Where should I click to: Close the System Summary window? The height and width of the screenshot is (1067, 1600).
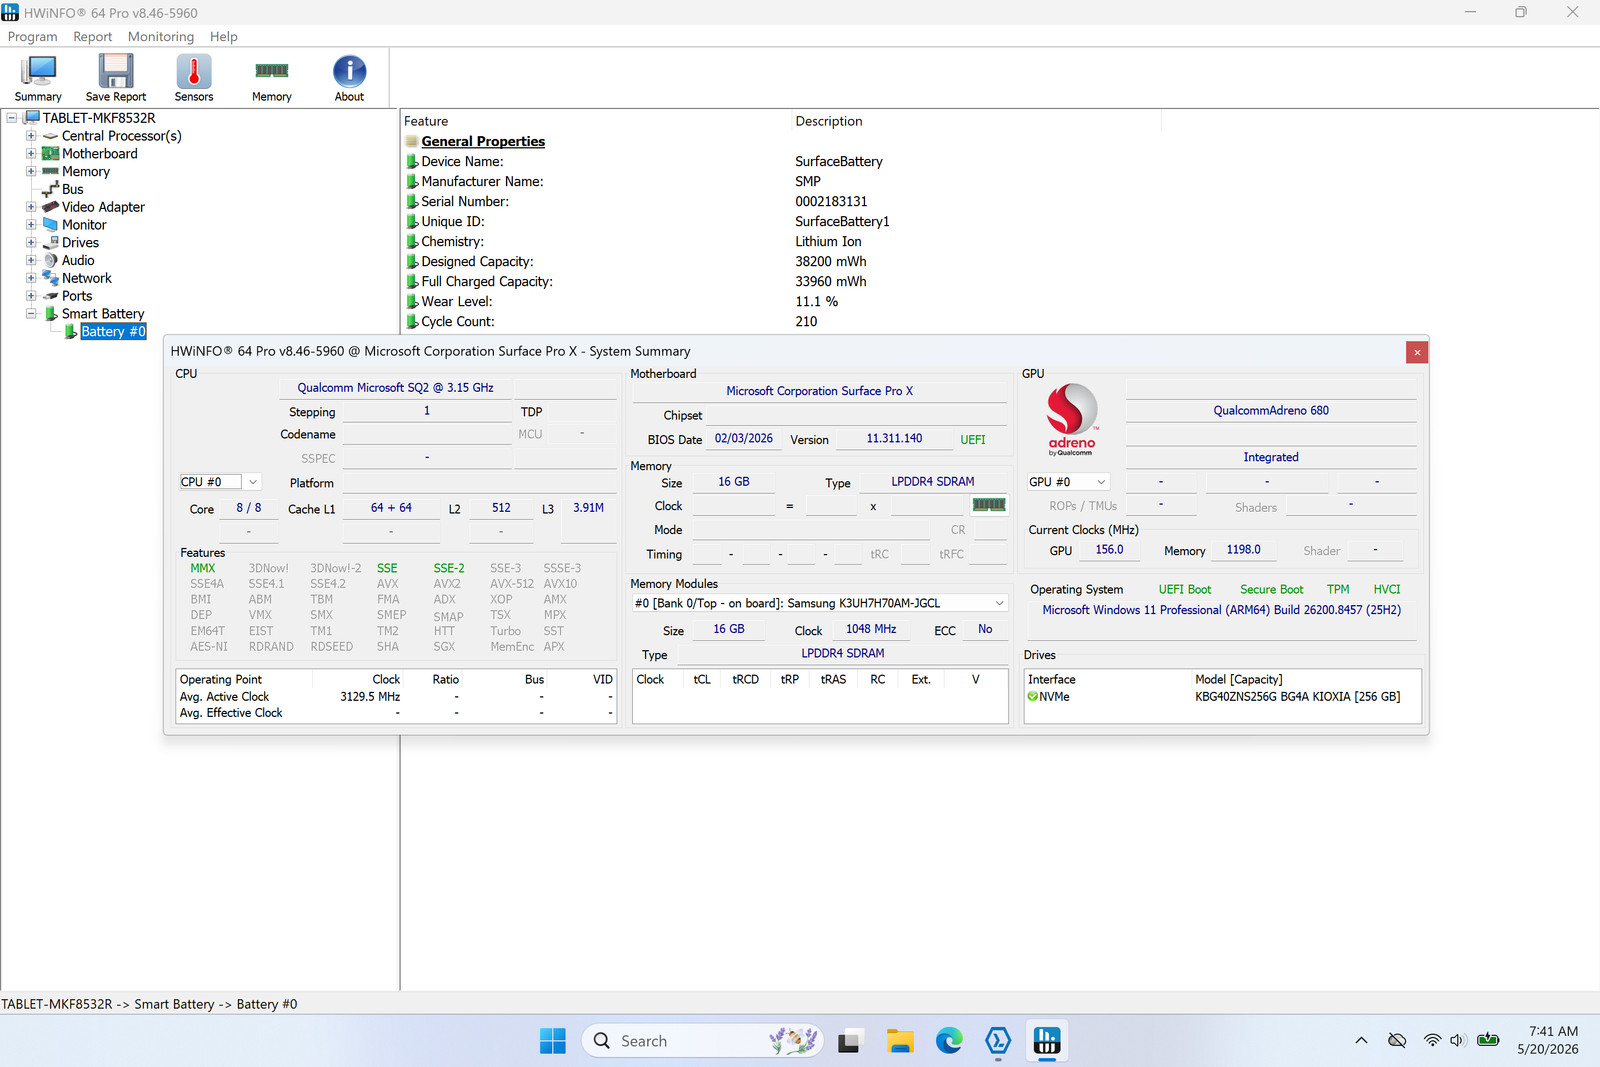point(1417,352)
